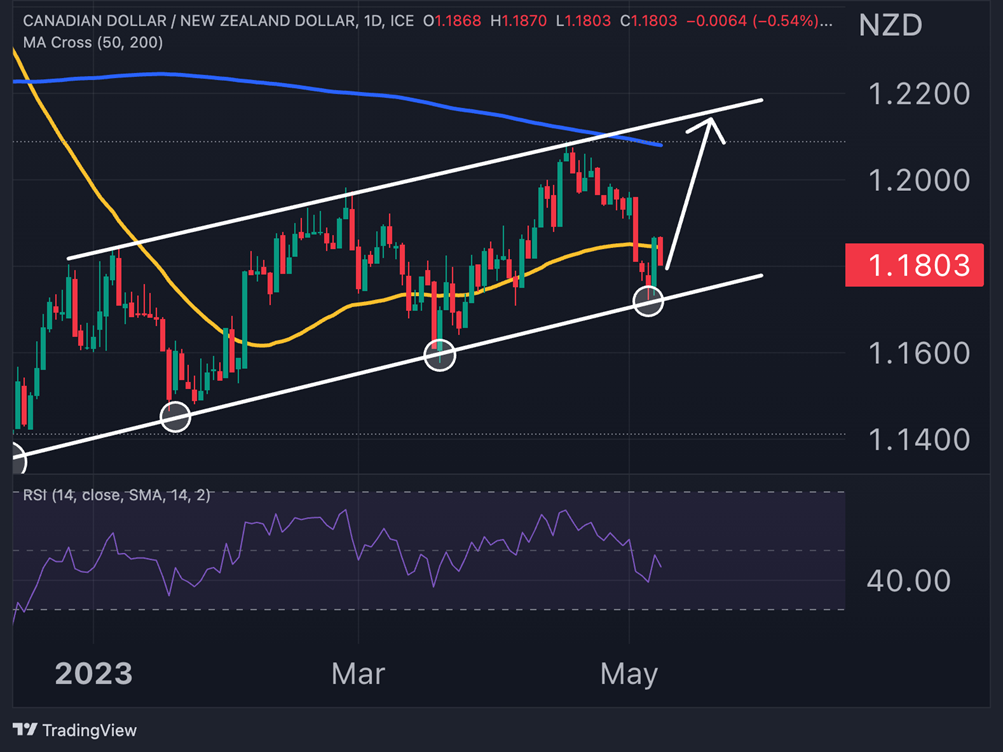This screenshot has height=752, width=1003.
Task: Click the 2023 time axis label
Action: (94, 674)
